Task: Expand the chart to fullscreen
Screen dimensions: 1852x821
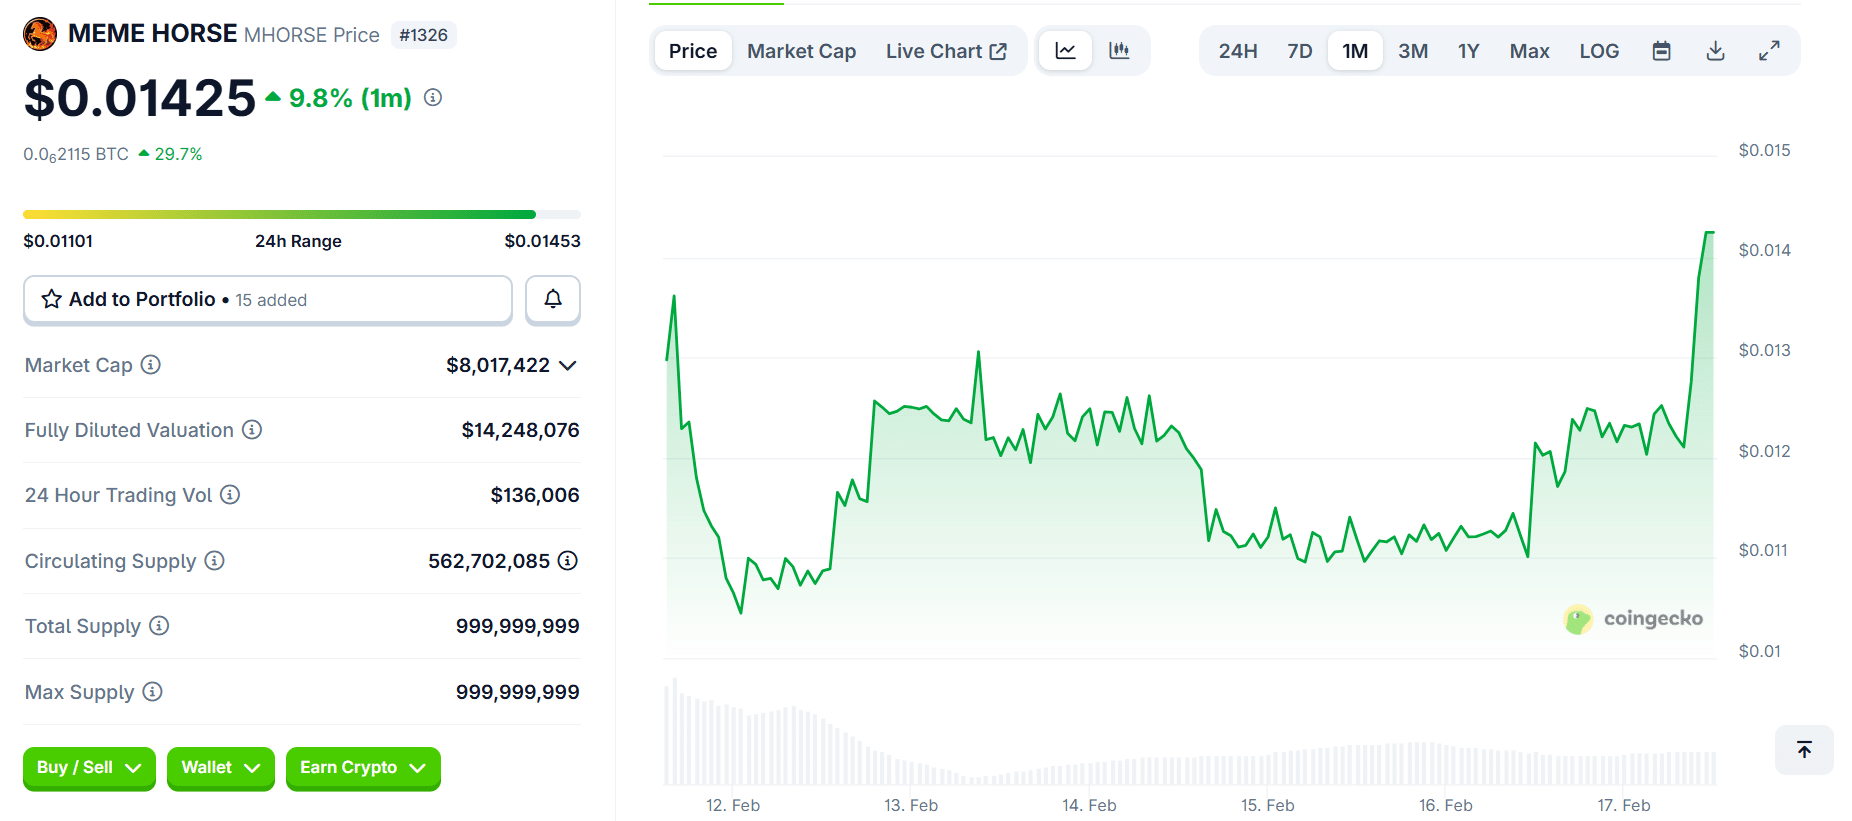Action: tap(1769, 51)
